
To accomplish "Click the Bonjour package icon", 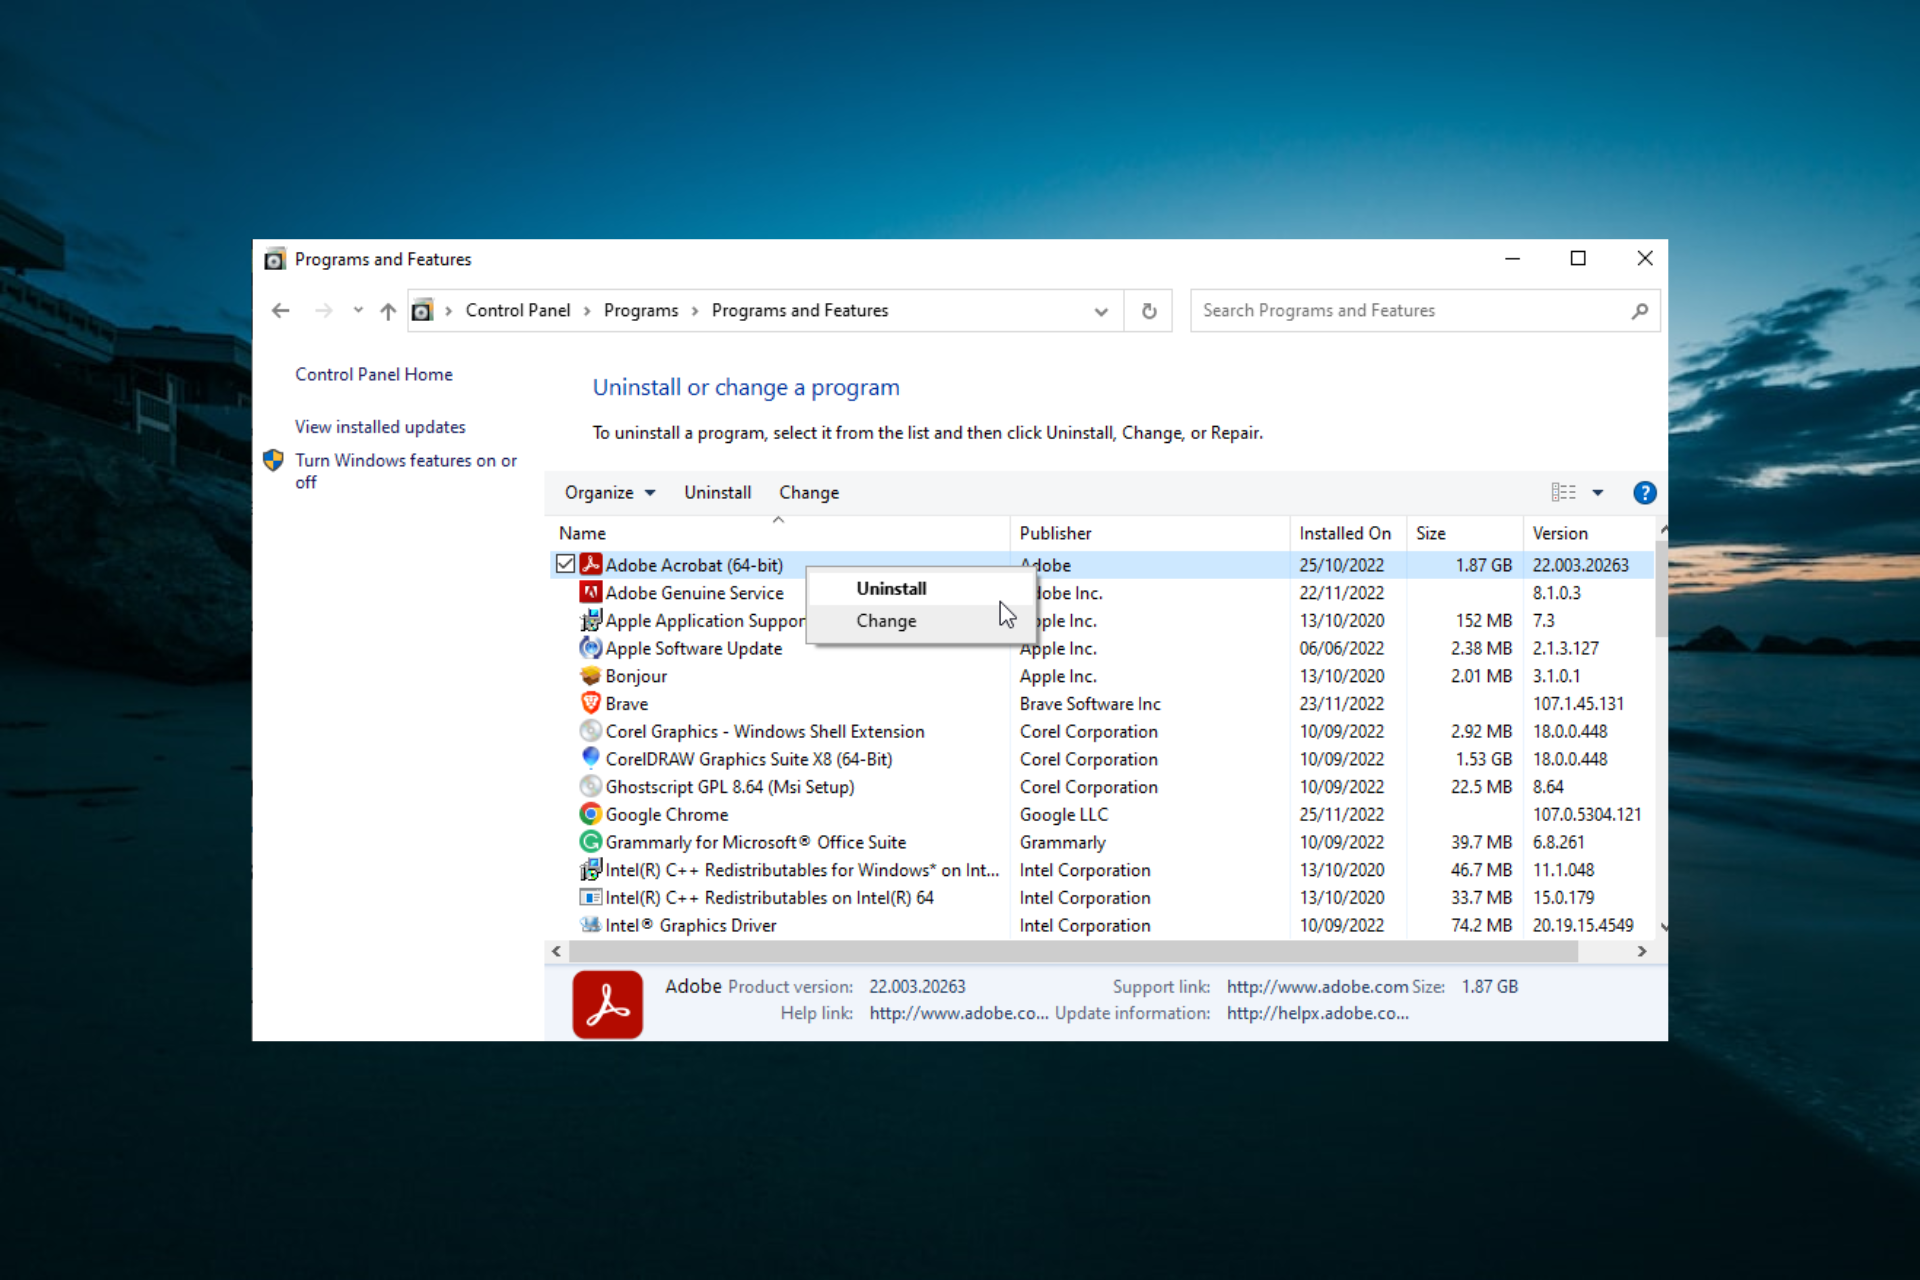I will click(591, 676).
